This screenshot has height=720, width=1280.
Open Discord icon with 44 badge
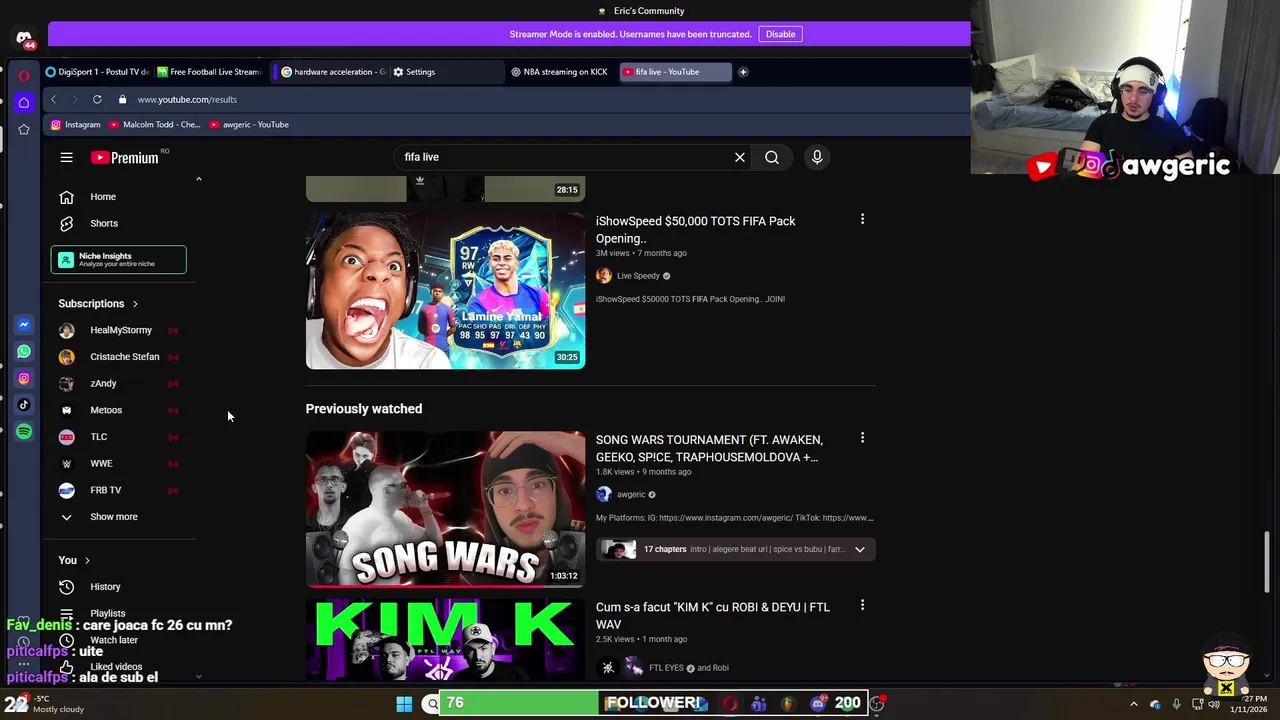(x=25, y=39)
